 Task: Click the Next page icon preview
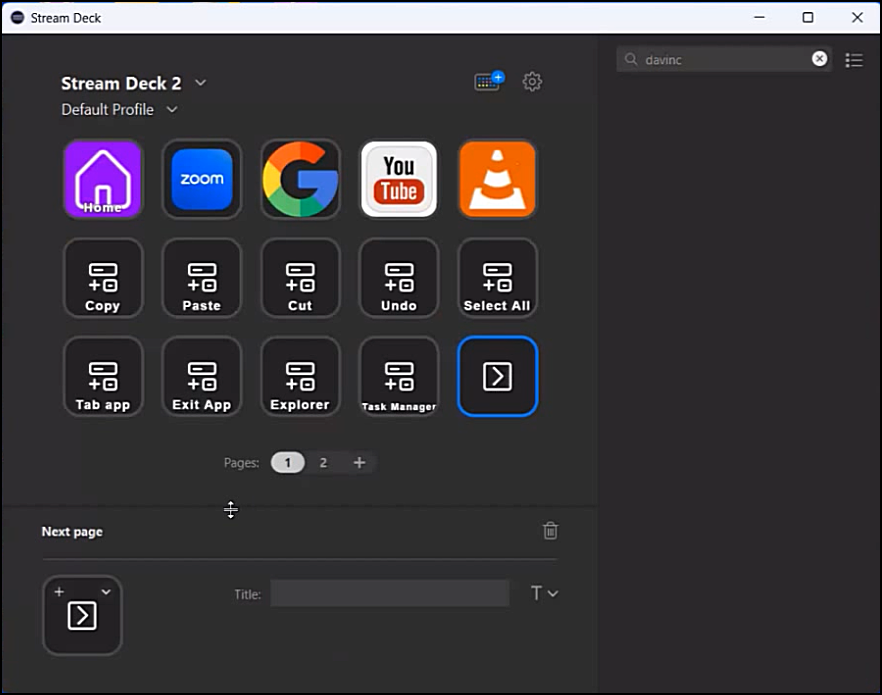click(x=82, y=615)
